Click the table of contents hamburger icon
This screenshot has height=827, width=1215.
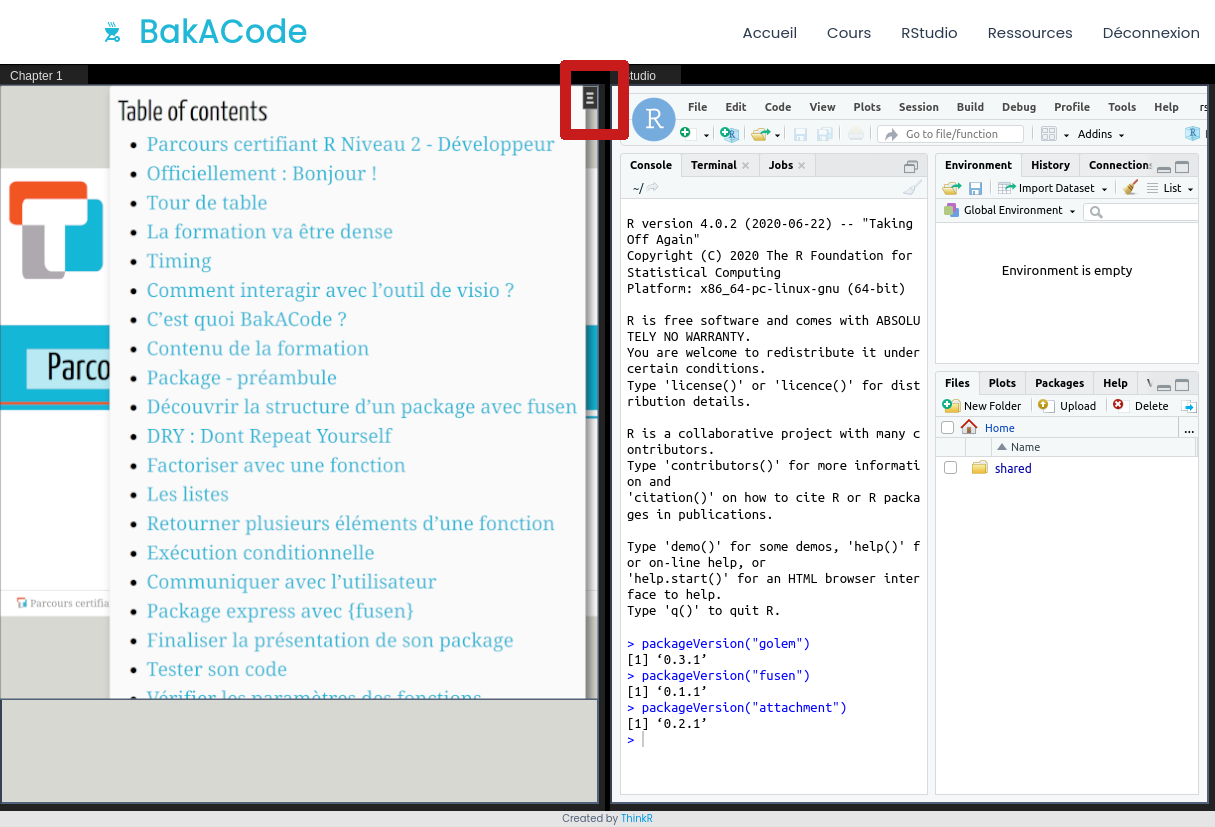point(590,97)
